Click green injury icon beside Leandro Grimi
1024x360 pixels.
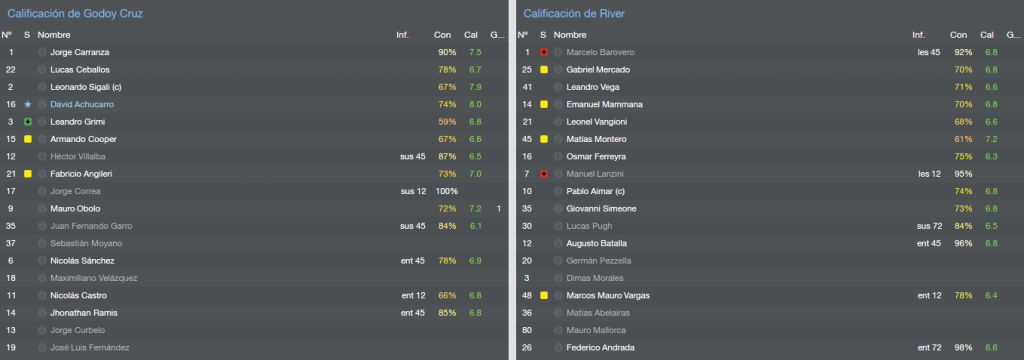[x=27, y=122]
